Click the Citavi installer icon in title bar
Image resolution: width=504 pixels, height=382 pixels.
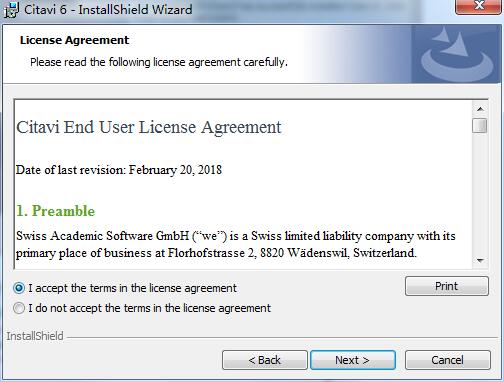11,10
